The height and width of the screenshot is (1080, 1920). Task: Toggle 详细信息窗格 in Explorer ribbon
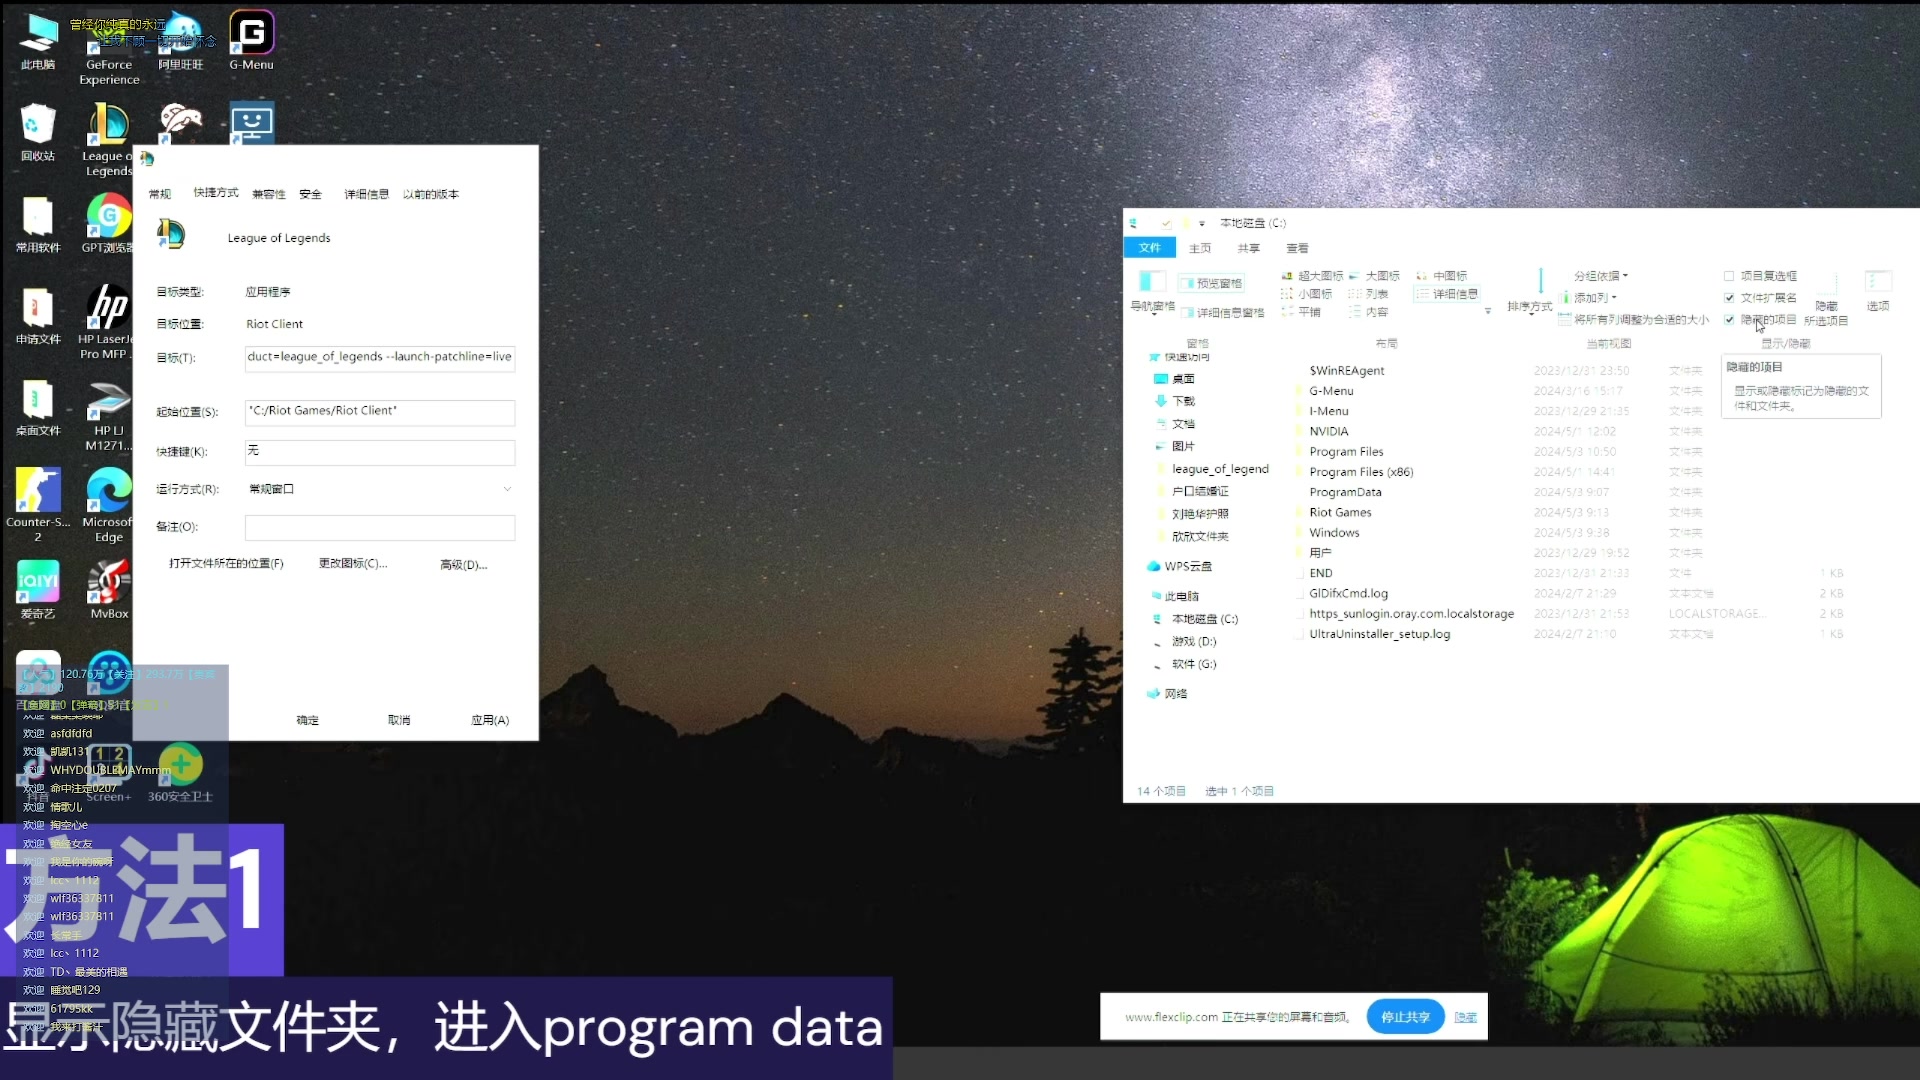1222,313
